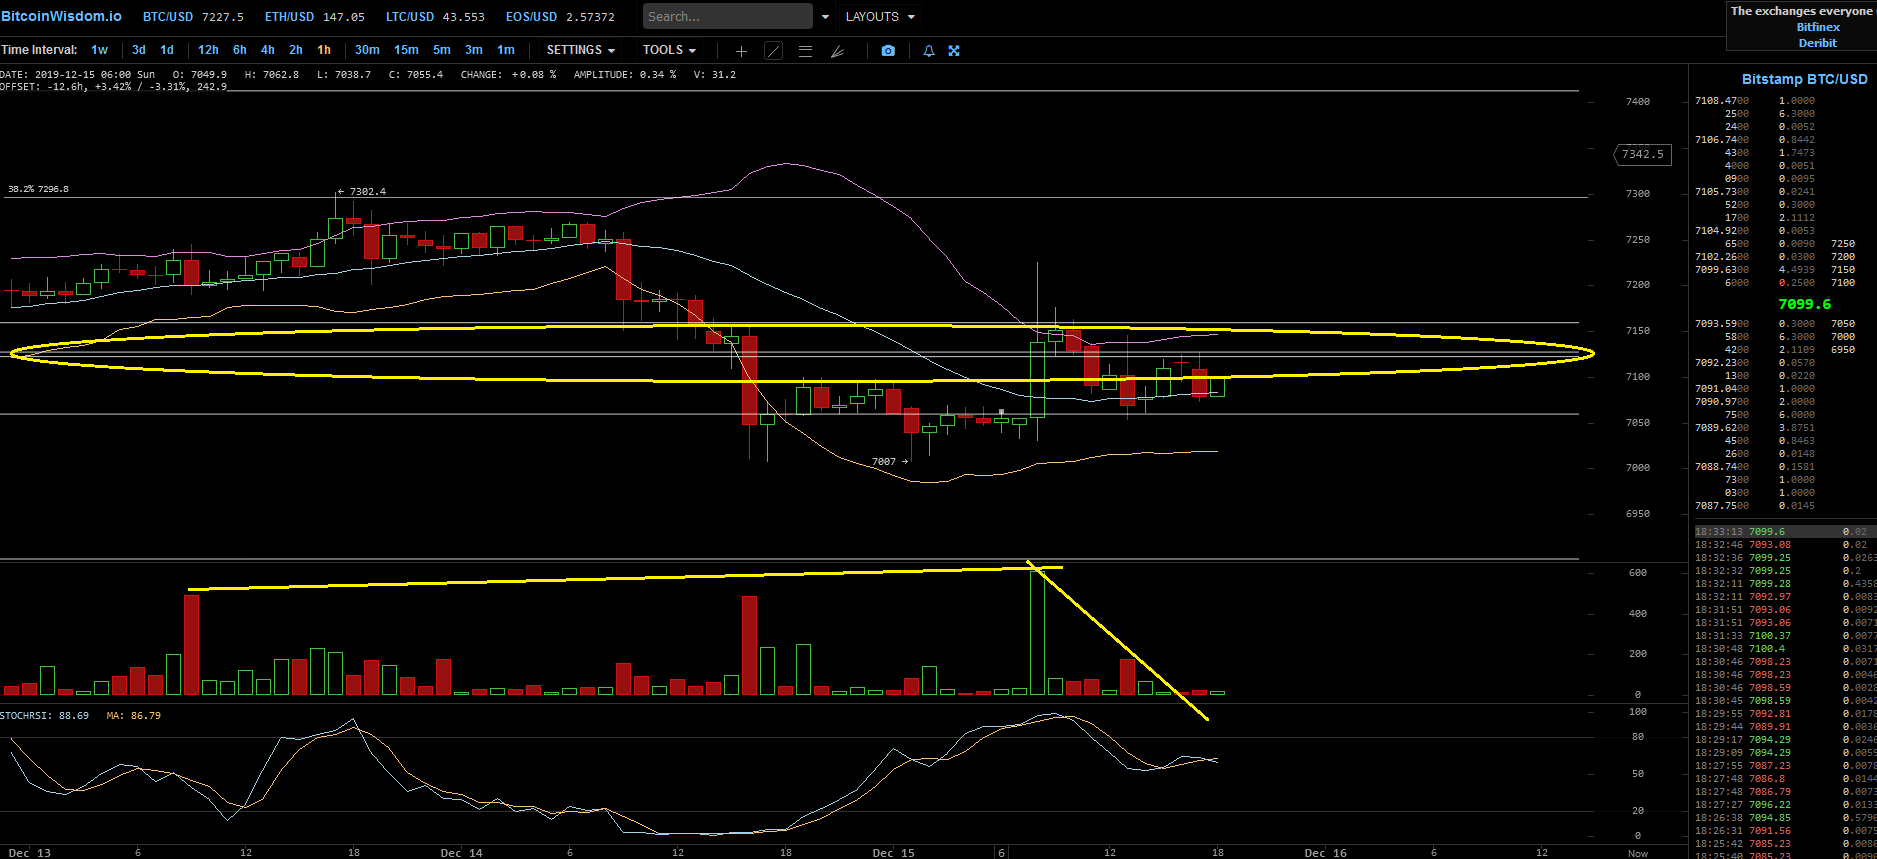This screenshot has width=1877, height=859.
Task: Select the 2h time interval
Action: pyautogui.click(x=296, y=50)
